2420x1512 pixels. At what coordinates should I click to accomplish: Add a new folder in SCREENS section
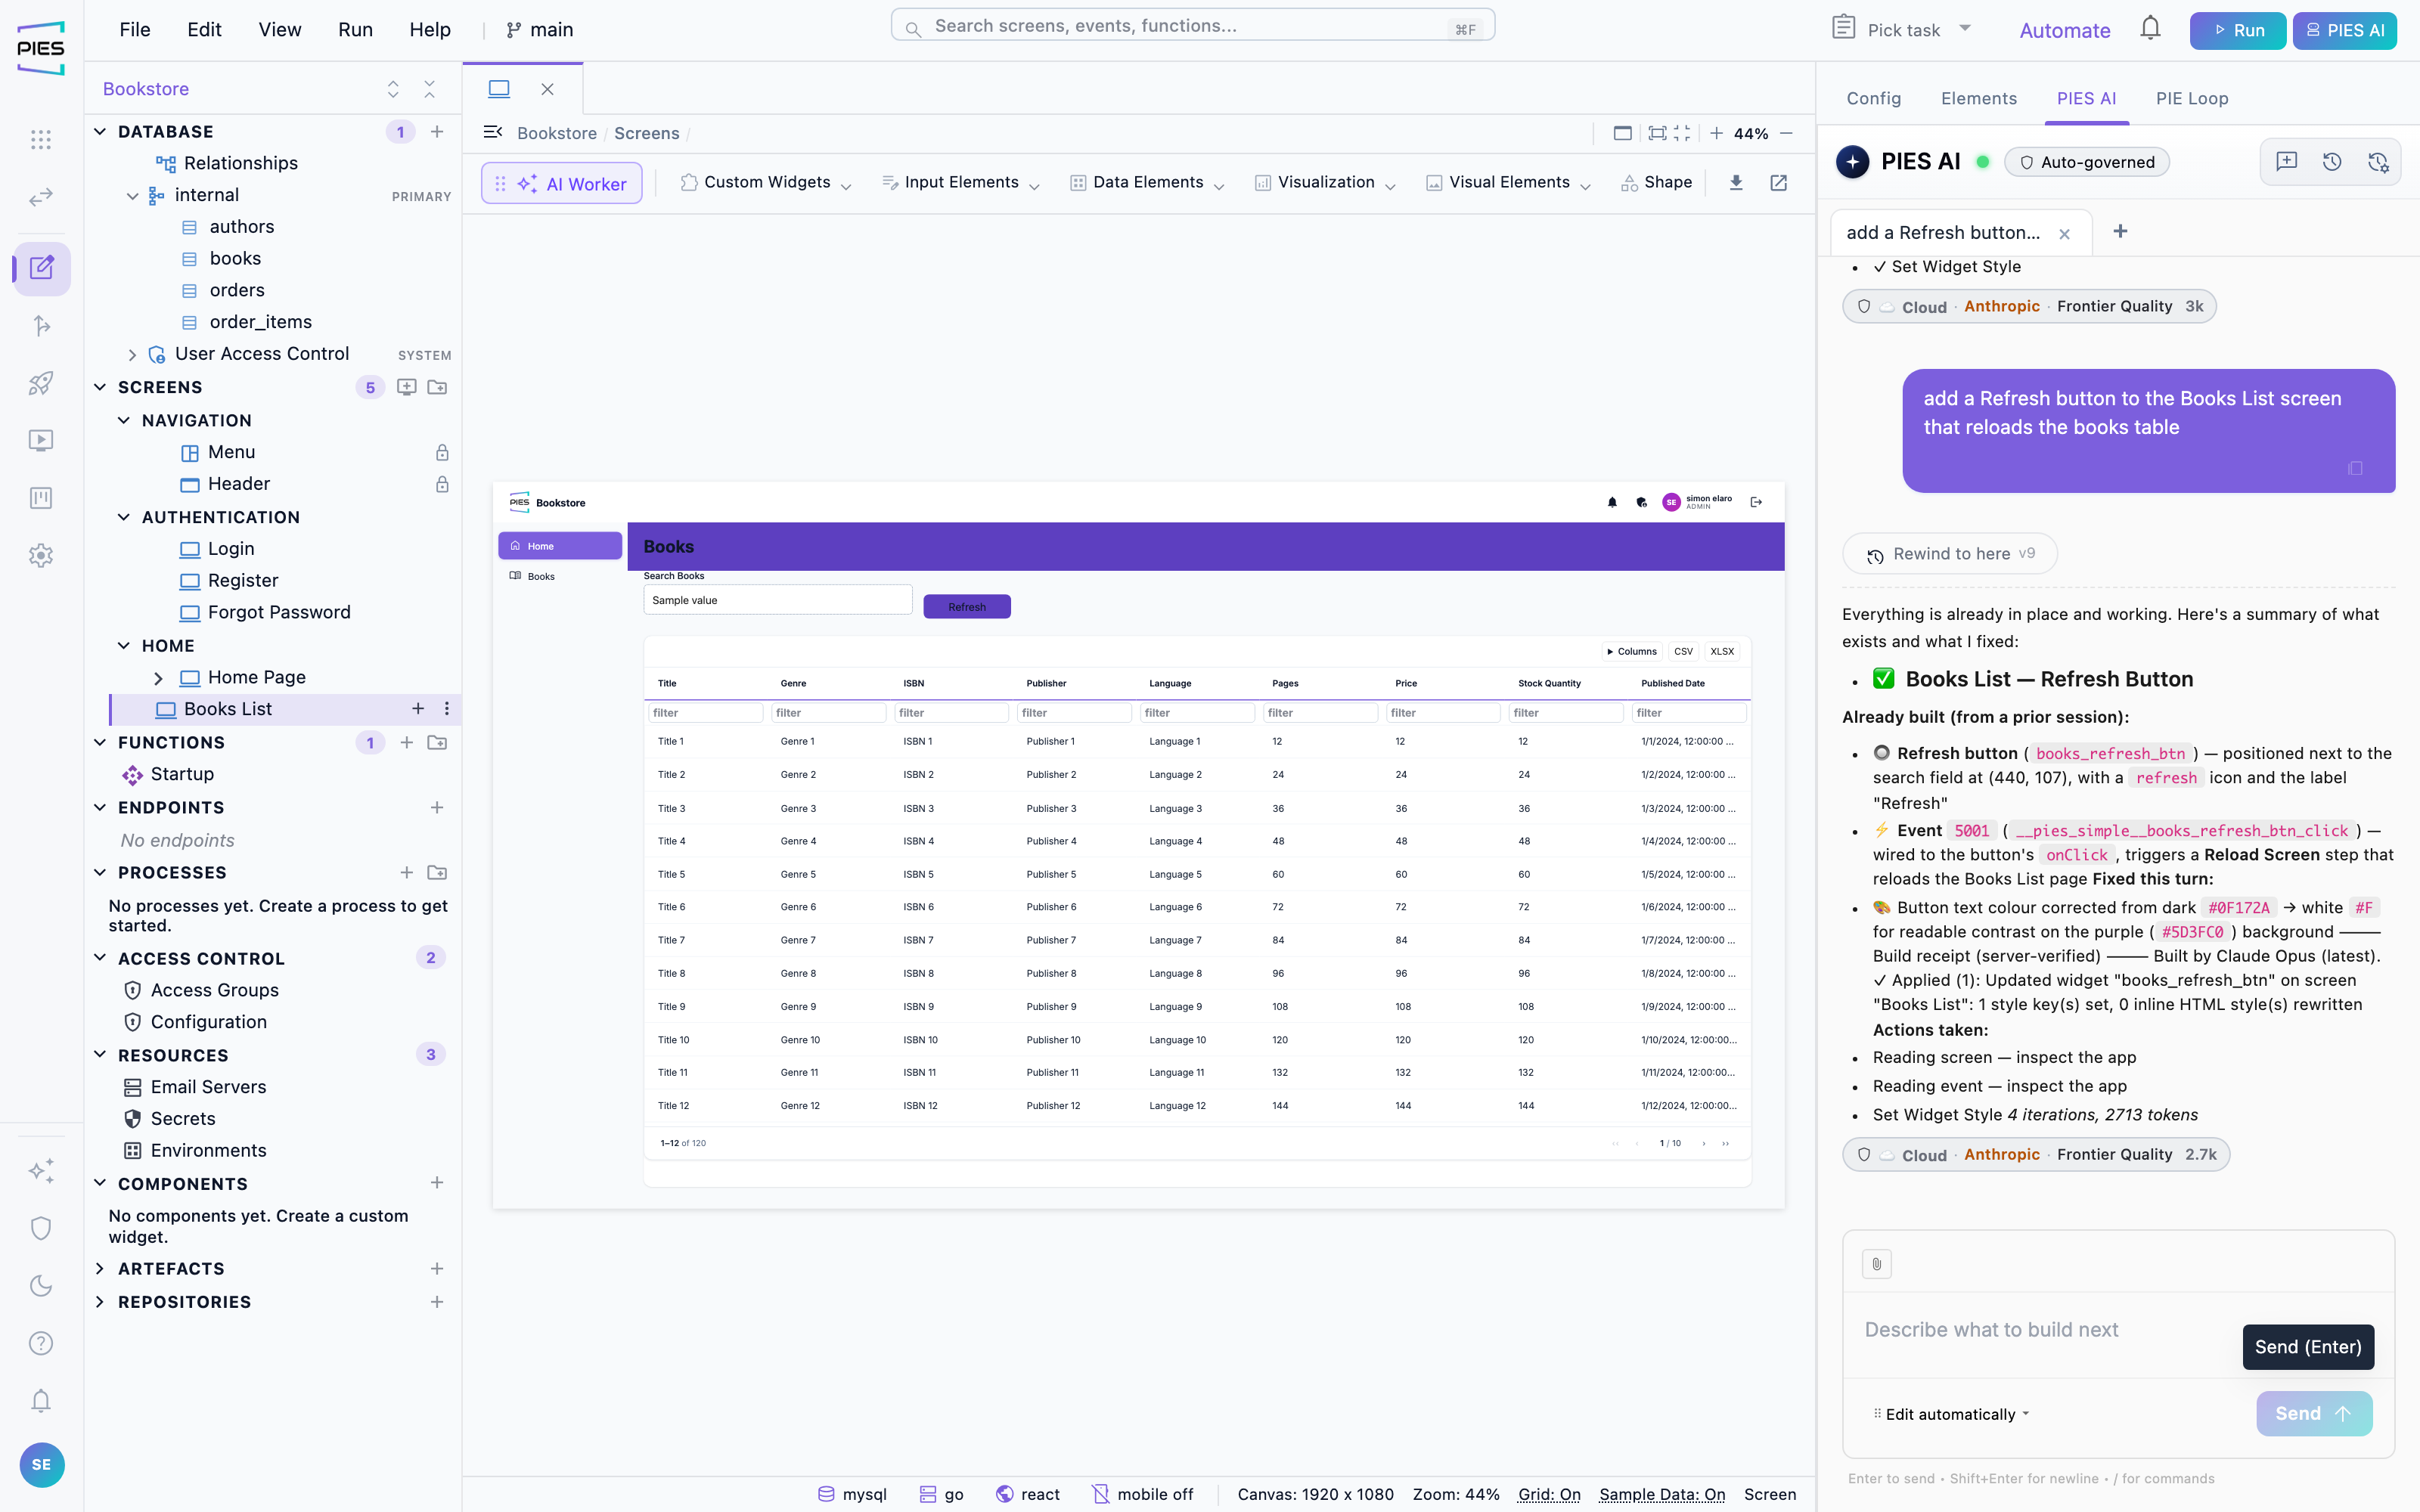coord(437,387)
